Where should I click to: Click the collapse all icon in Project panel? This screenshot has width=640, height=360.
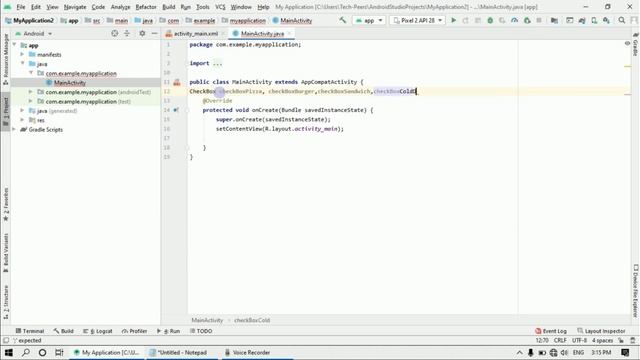(127, 33)
